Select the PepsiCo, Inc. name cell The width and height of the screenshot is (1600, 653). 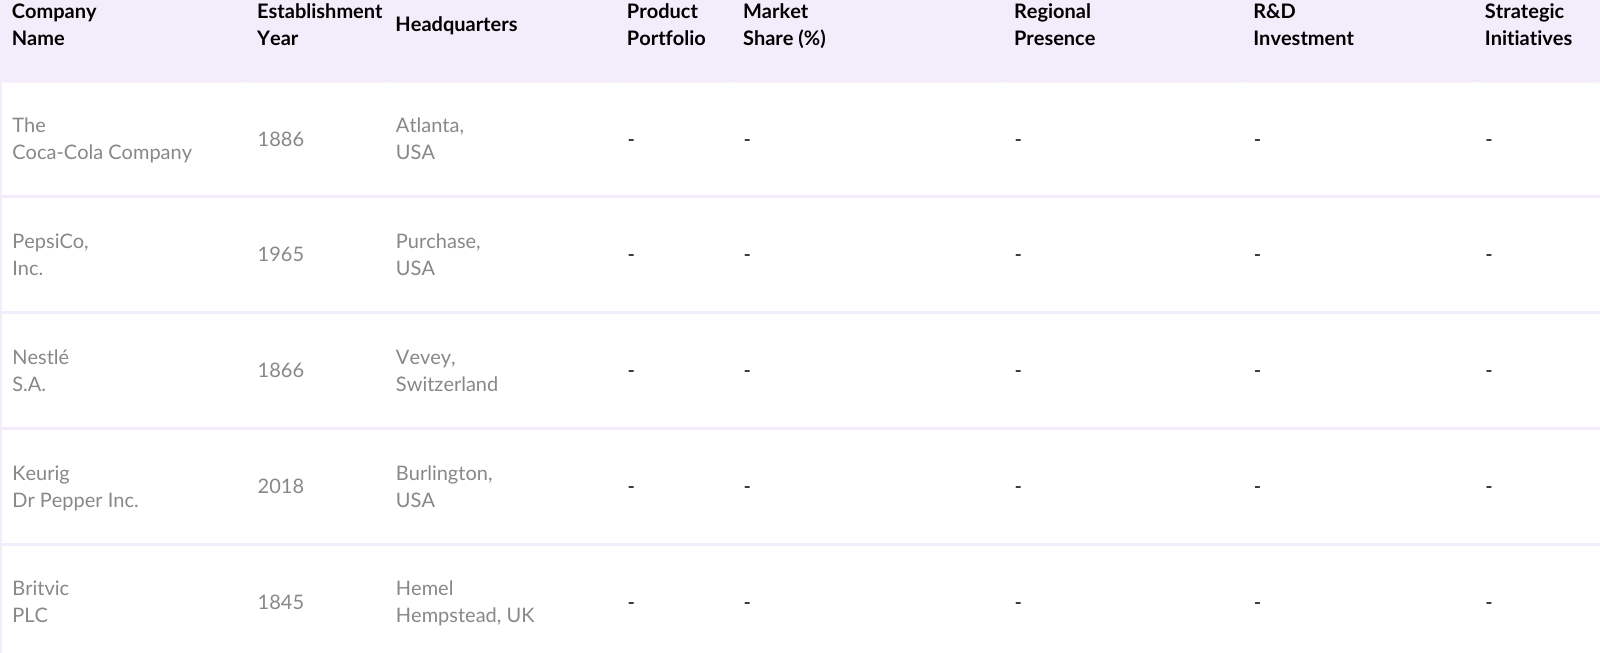pos(50,255)
